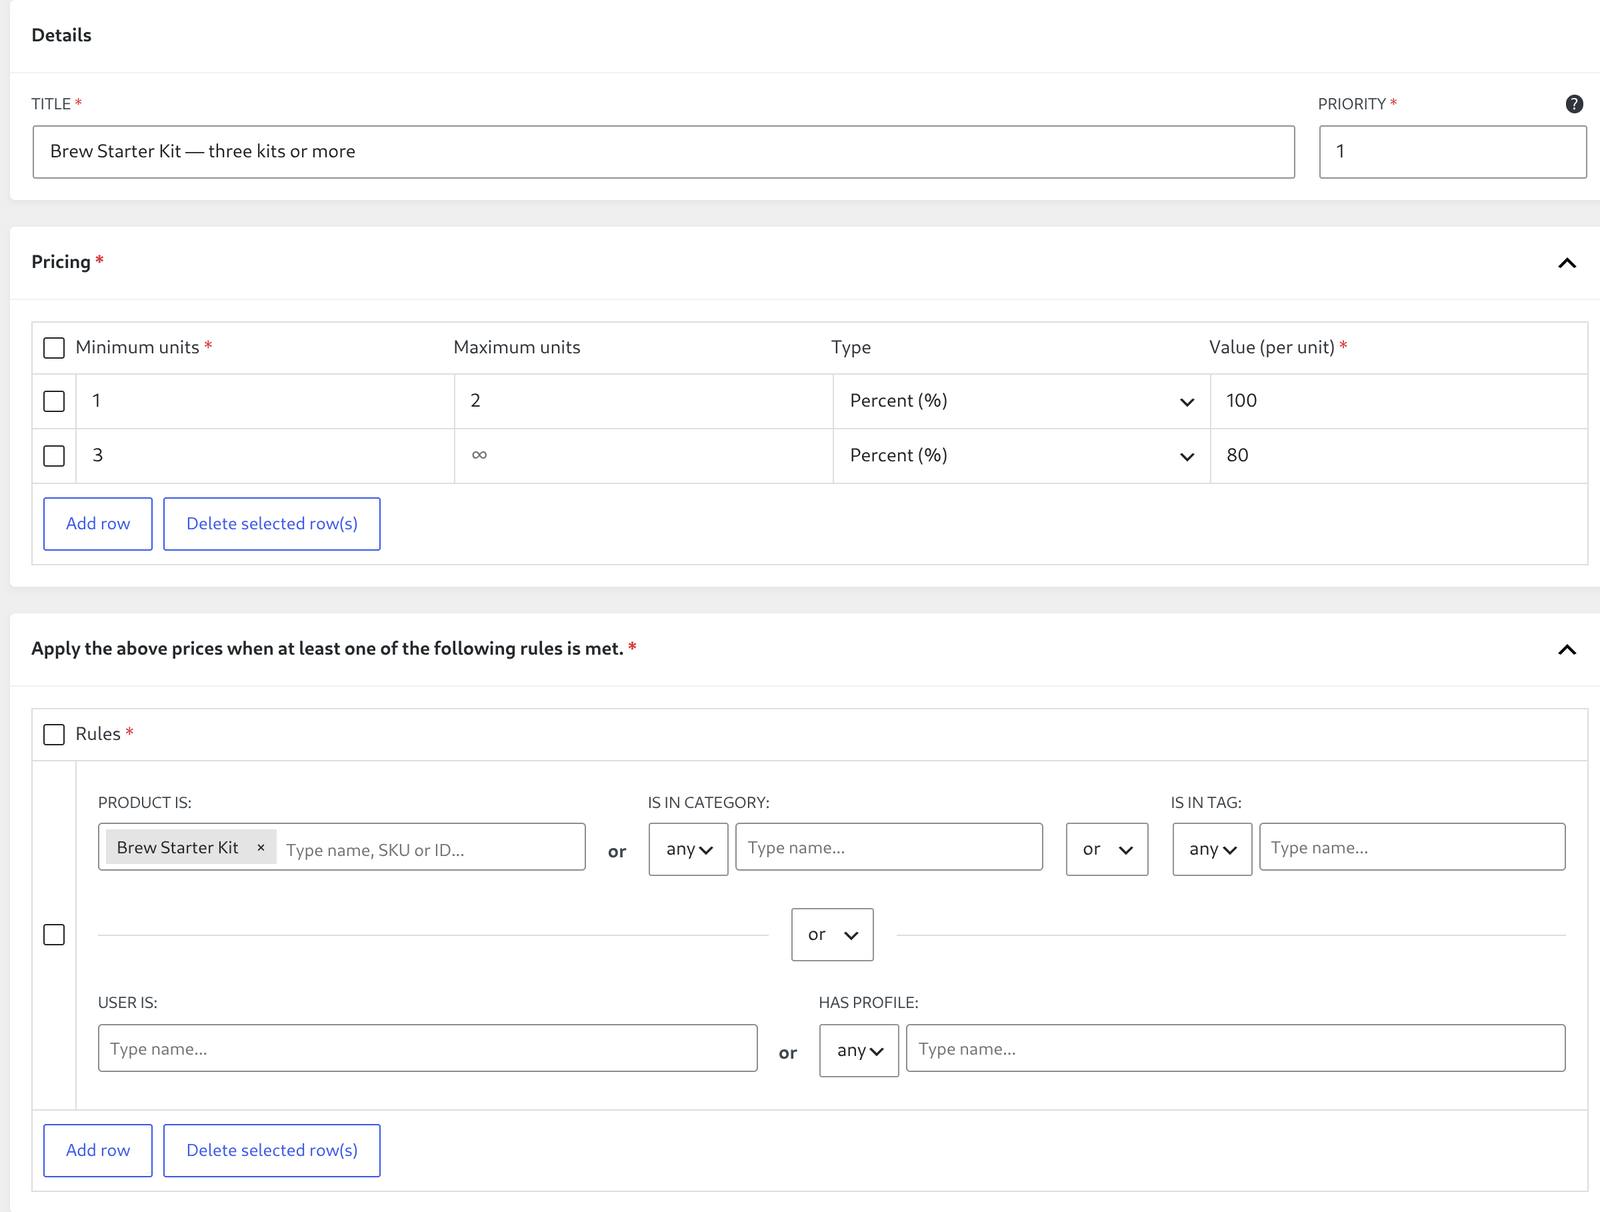Open the profile 'any' dropdown

(x=859, y=1050)
